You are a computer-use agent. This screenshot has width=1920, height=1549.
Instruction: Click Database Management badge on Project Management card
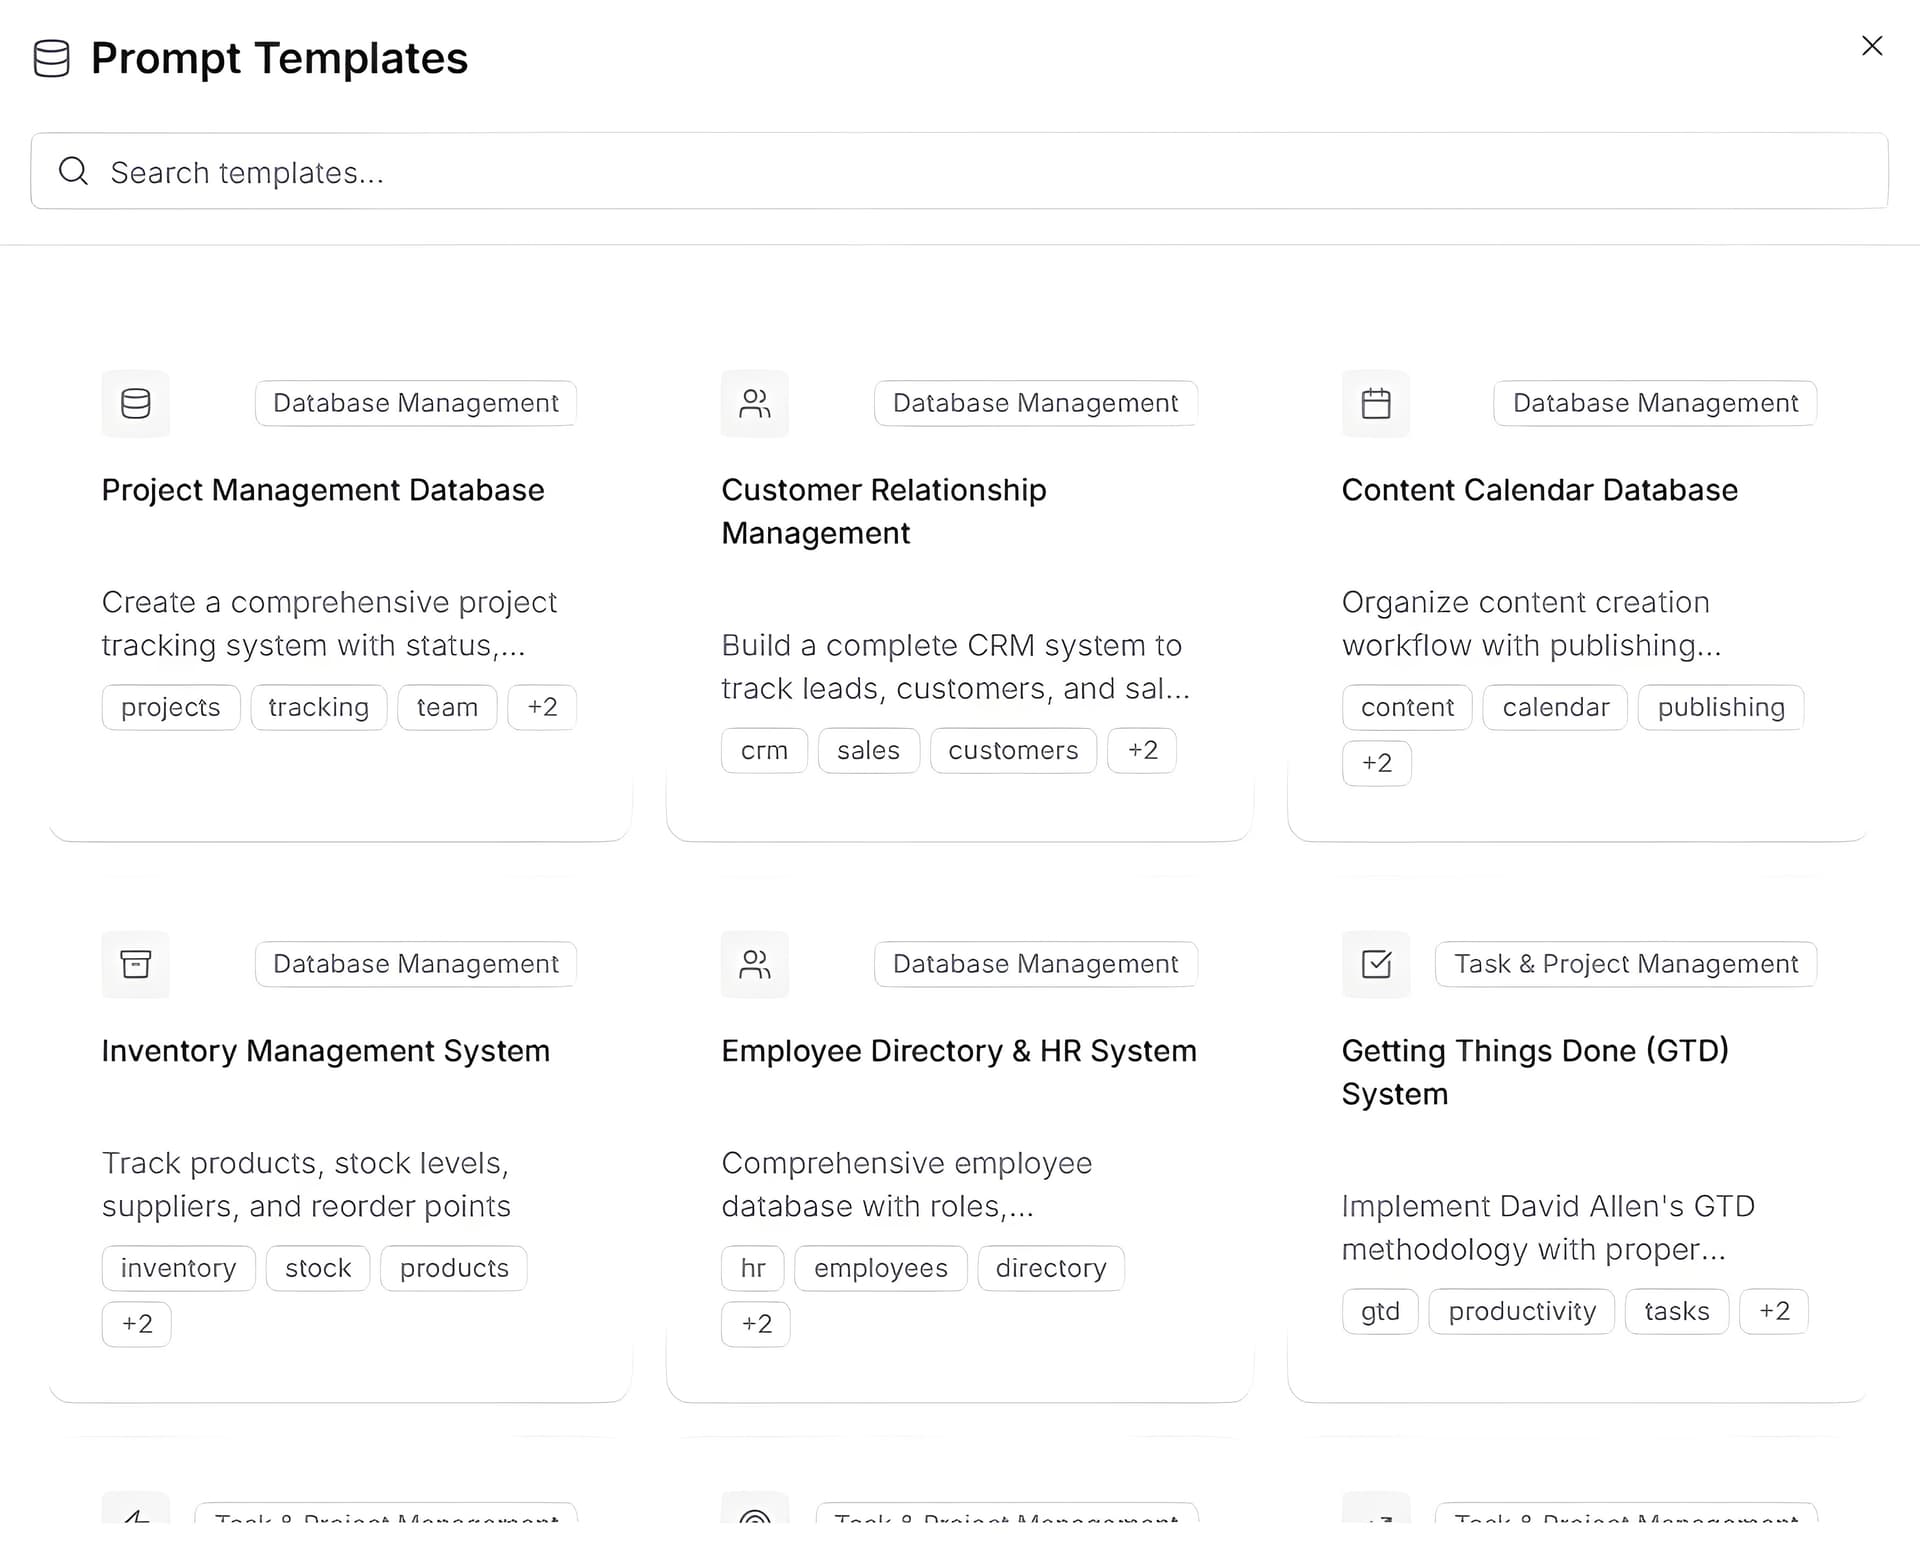pos(416,403)
